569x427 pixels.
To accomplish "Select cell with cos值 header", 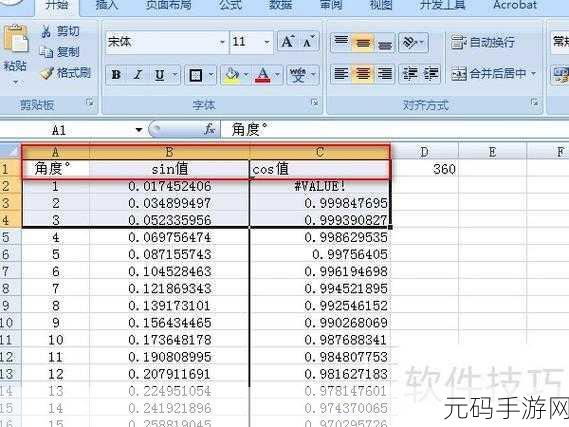I will pyautogui.click(x=320, y=169).
